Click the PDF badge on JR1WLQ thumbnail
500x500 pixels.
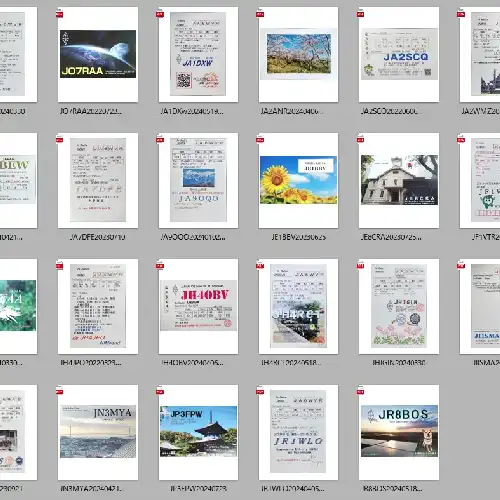click(260, 392)
